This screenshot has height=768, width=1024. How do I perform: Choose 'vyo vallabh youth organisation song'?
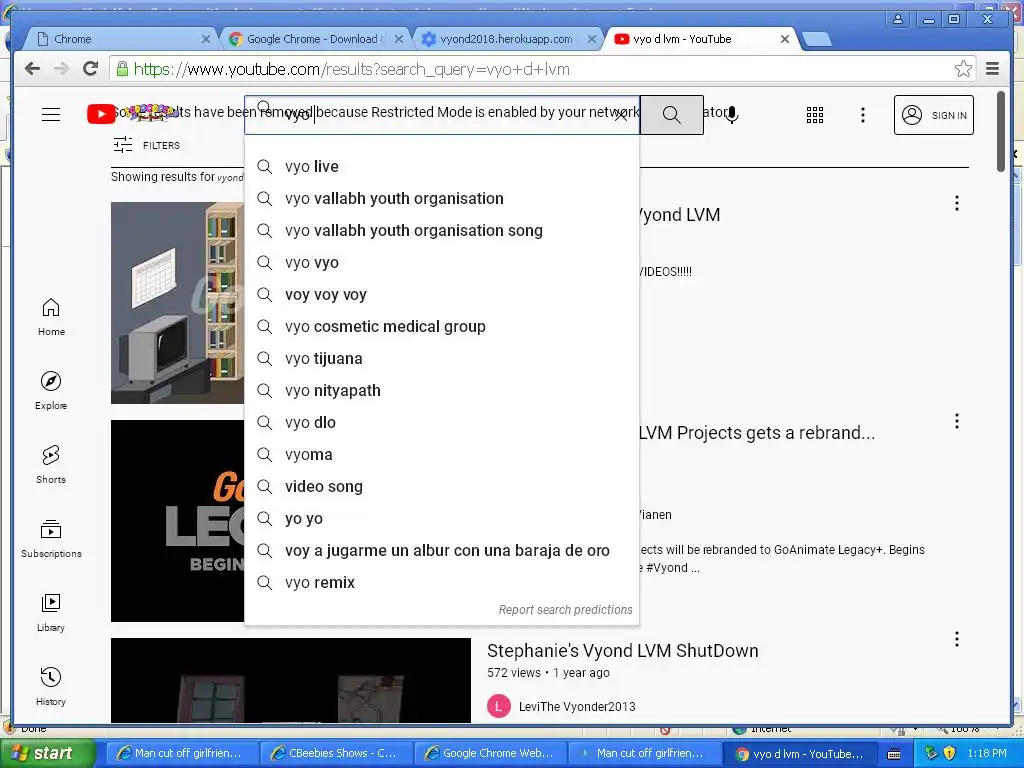click(441, 231)
